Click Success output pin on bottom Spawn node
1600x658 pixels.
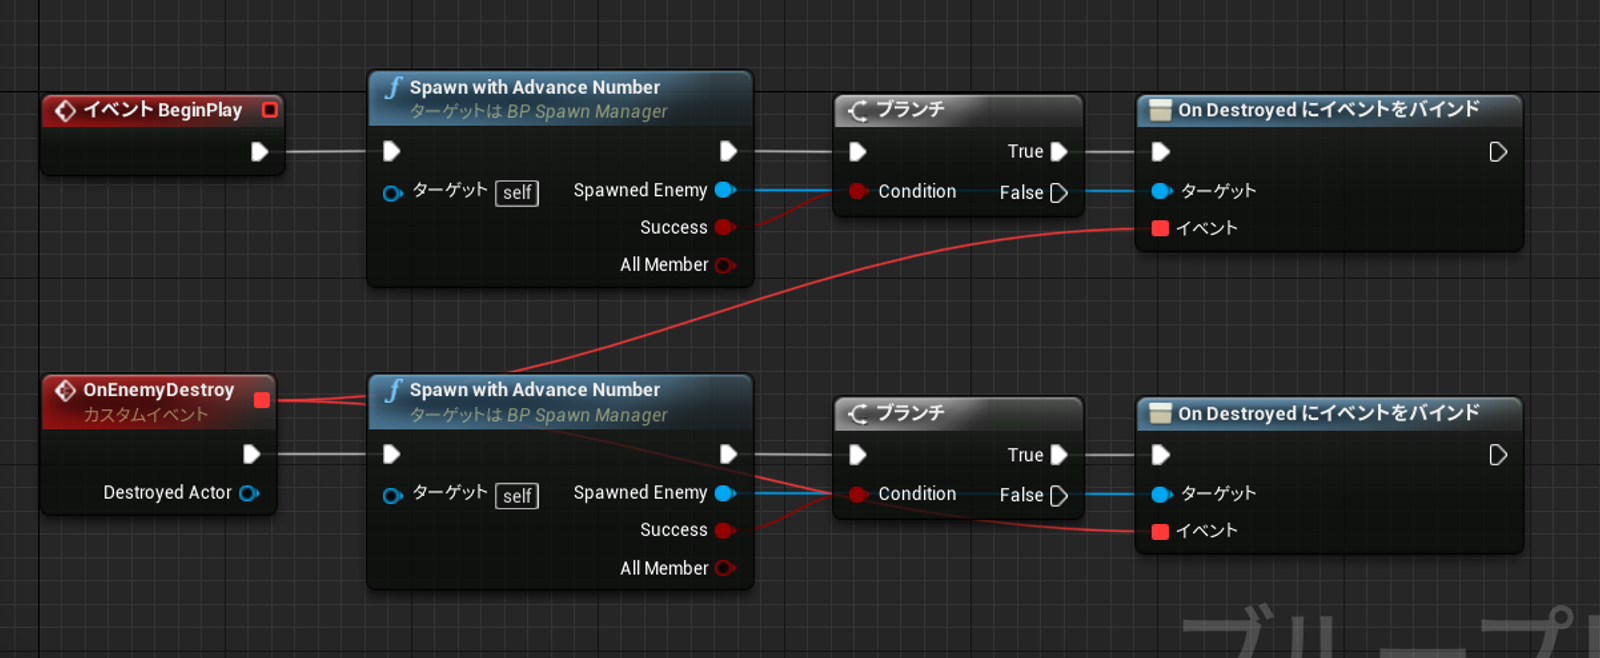click(726, 530)
